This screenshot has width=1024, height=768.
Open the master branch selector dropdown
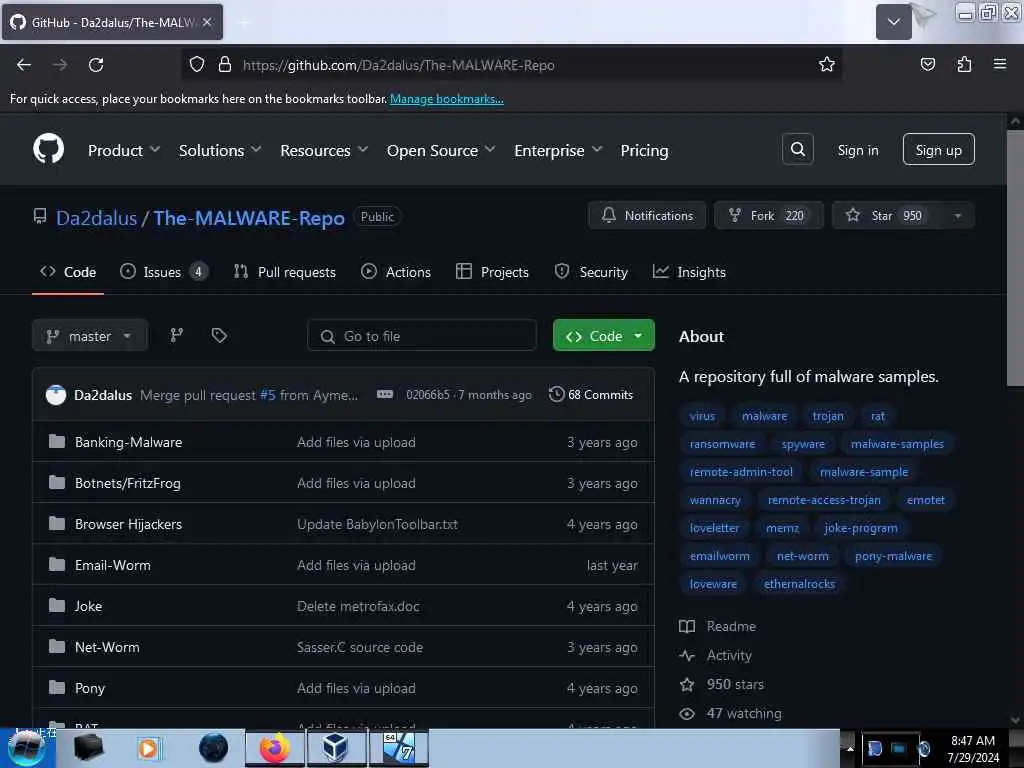click(x=89, y=336)
